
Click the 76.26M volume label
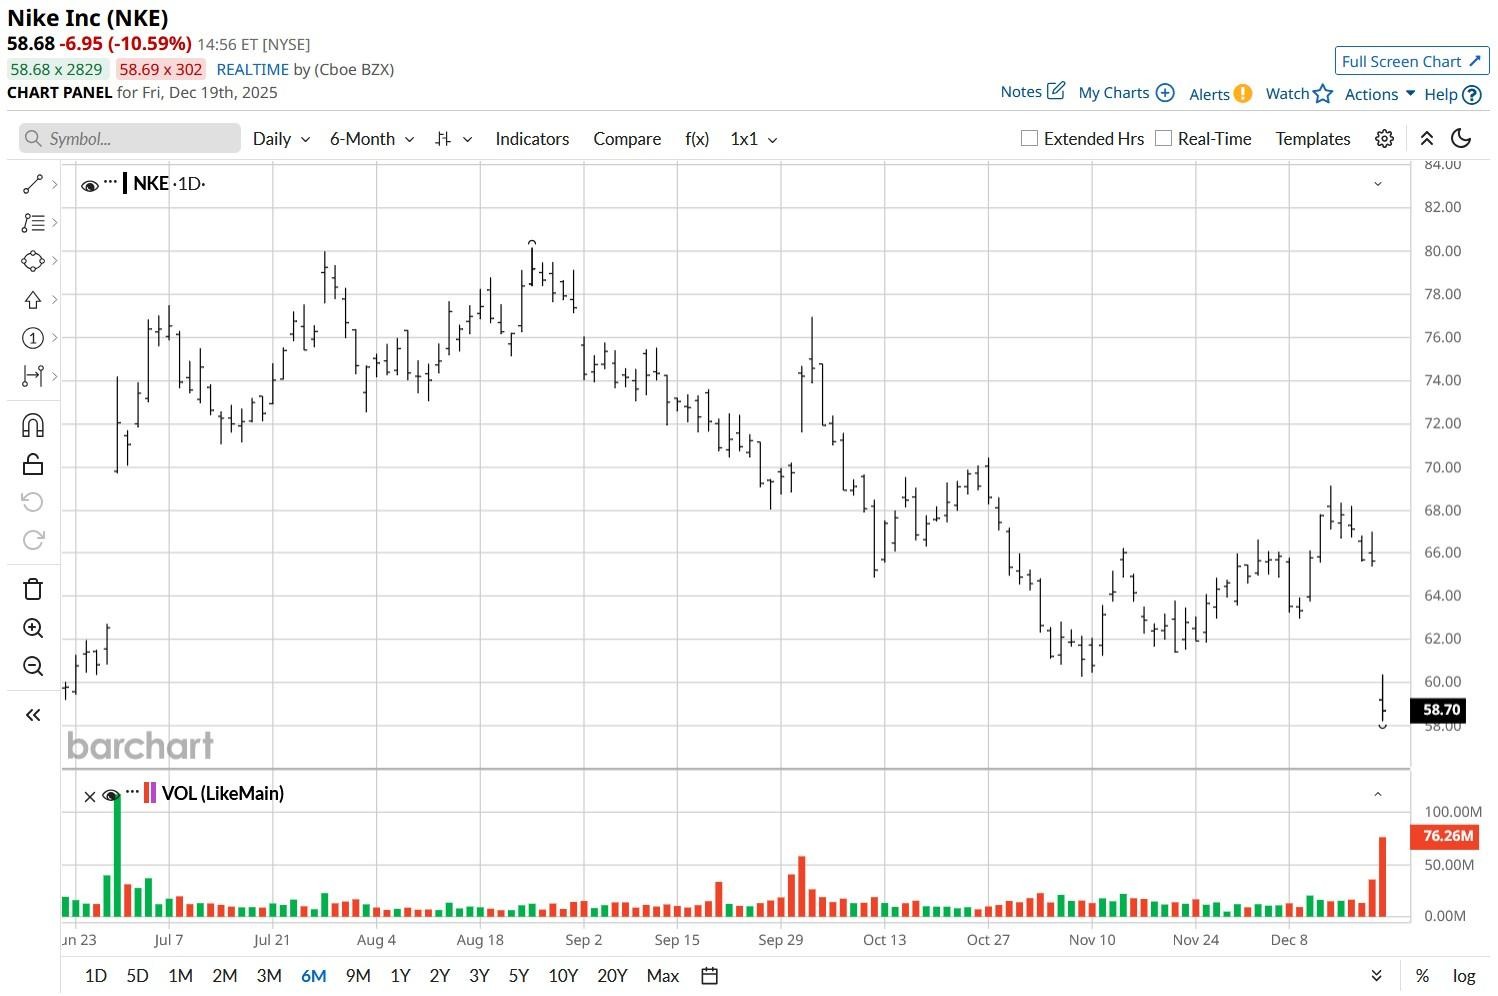(x=1444, y=836)
